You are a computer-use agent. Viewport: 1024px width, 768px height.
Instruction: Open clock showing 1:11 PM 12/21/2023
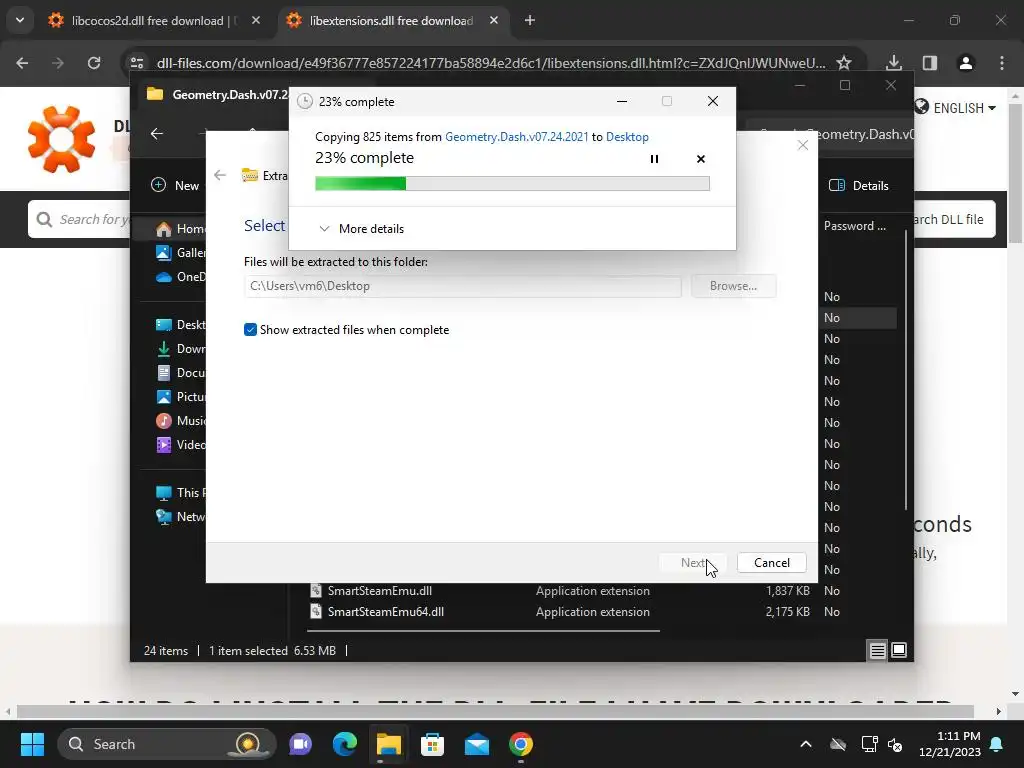[950, 744]
